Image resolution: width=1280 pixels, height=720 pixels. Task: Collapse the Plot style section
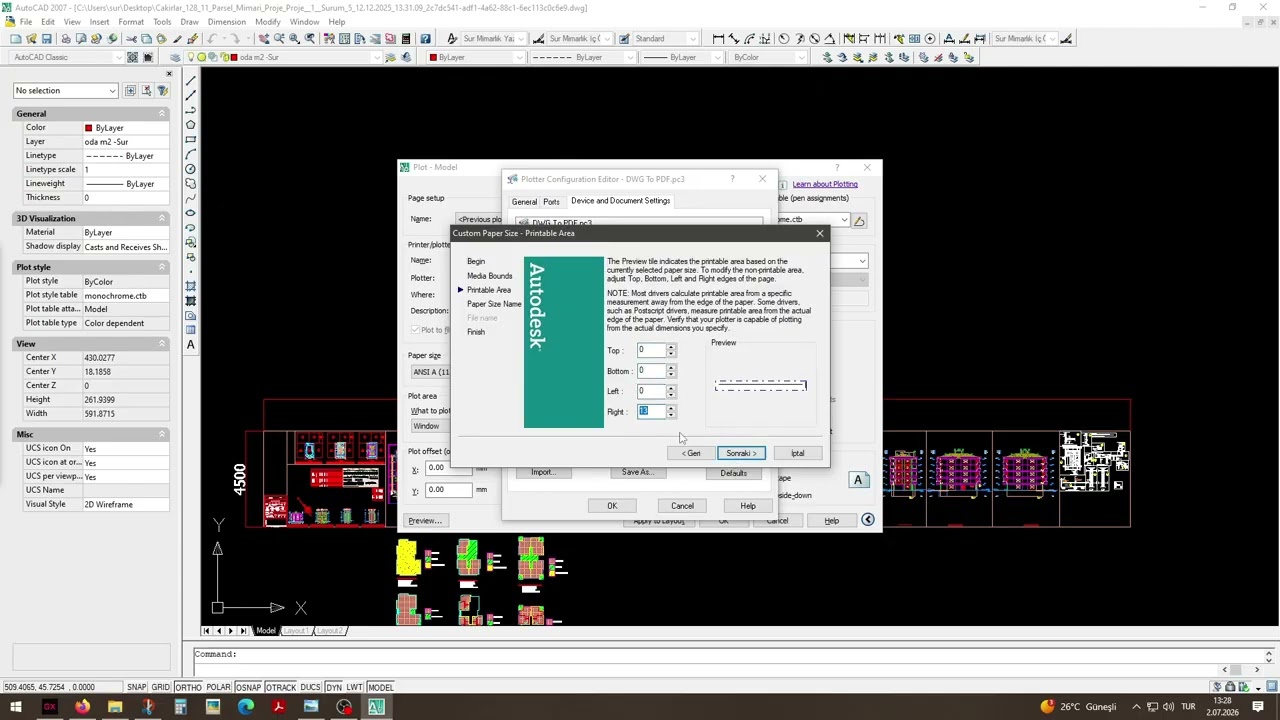161,267
